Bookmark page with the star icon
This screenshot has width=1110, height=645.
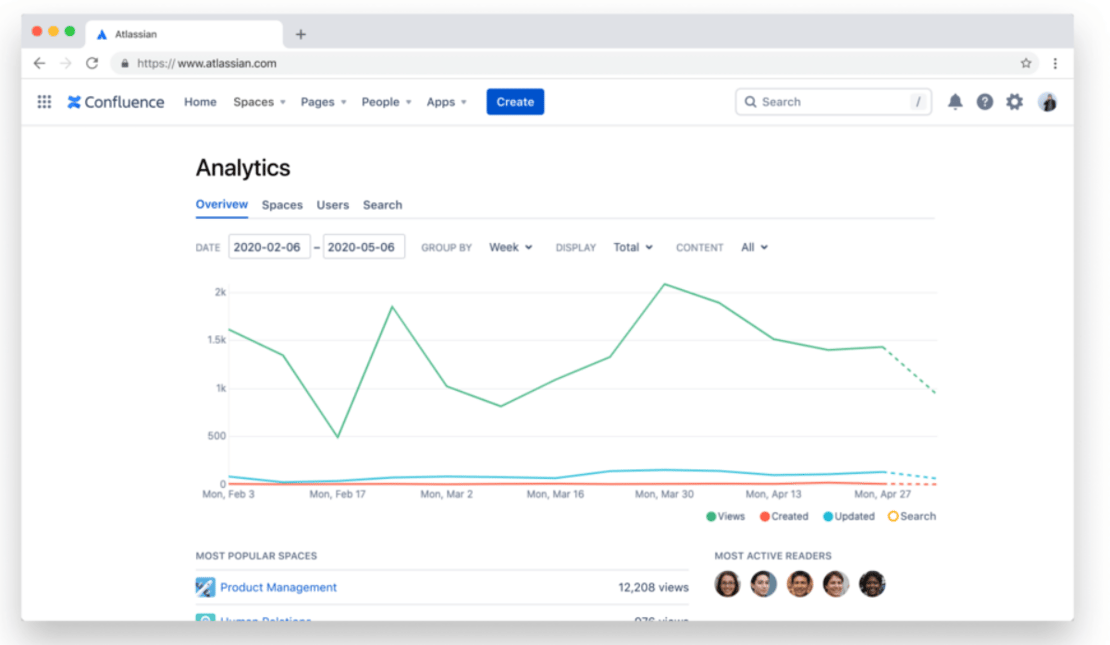(x=1026, y=63)
